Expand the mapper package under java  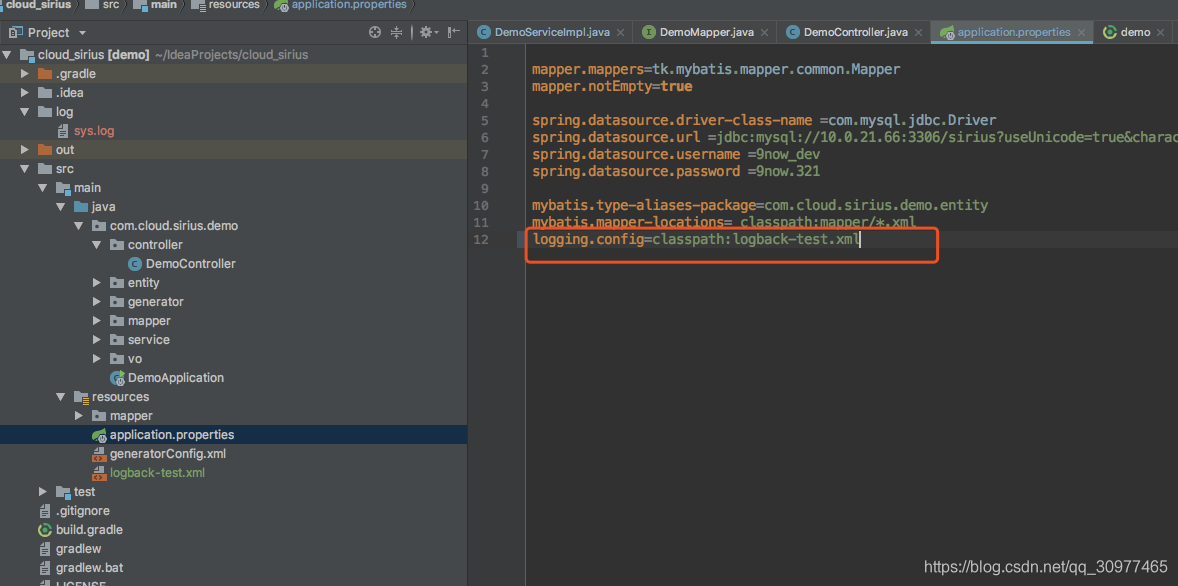click(97, 321)
